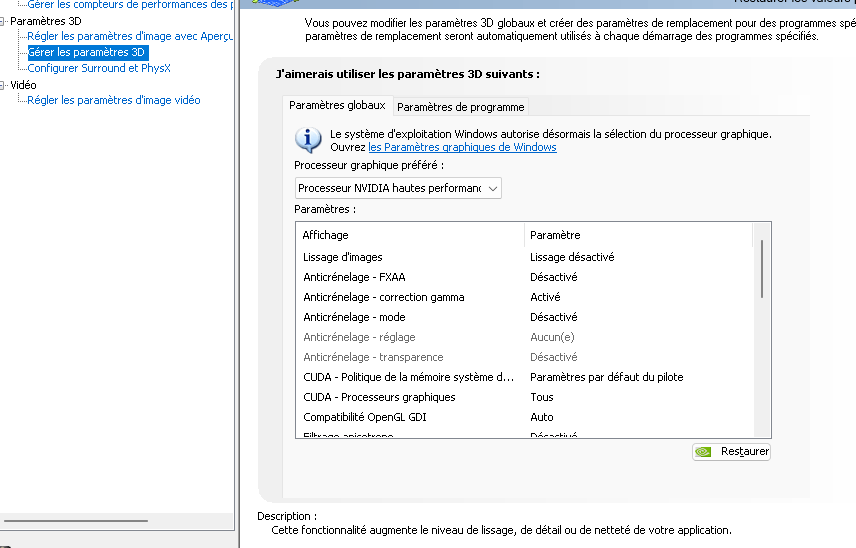856x548 pixels.
Task: Switch to Paramètres globaux tab
Action: tap(337, 105)
